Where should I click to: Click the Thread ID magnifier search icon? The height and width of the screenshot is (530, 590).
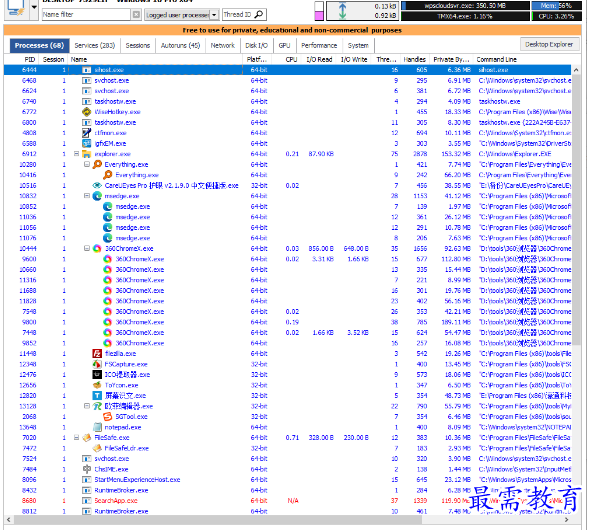tap(259, 14)
